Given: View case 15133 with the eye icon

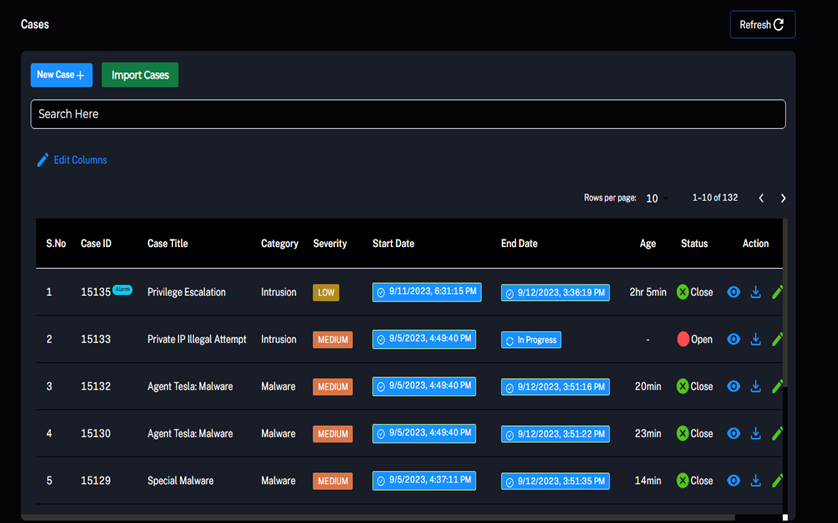Looking at the screenshot, I should pos(733,339).
